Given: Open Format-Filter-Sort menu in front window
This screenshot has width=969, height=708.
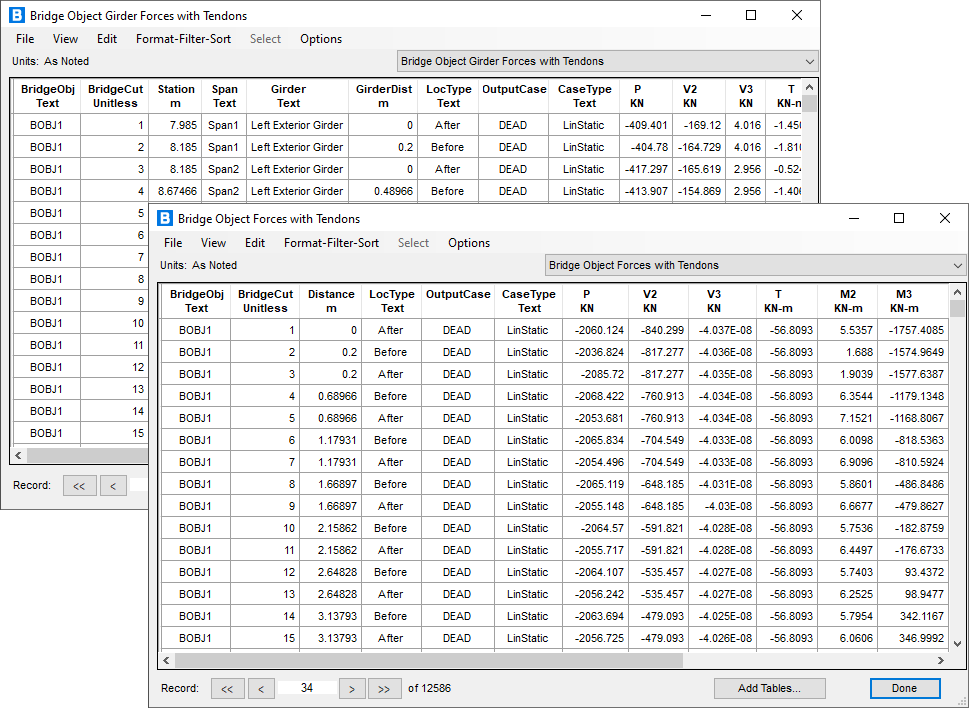Looking at the screenshot, I should (331, 243).
